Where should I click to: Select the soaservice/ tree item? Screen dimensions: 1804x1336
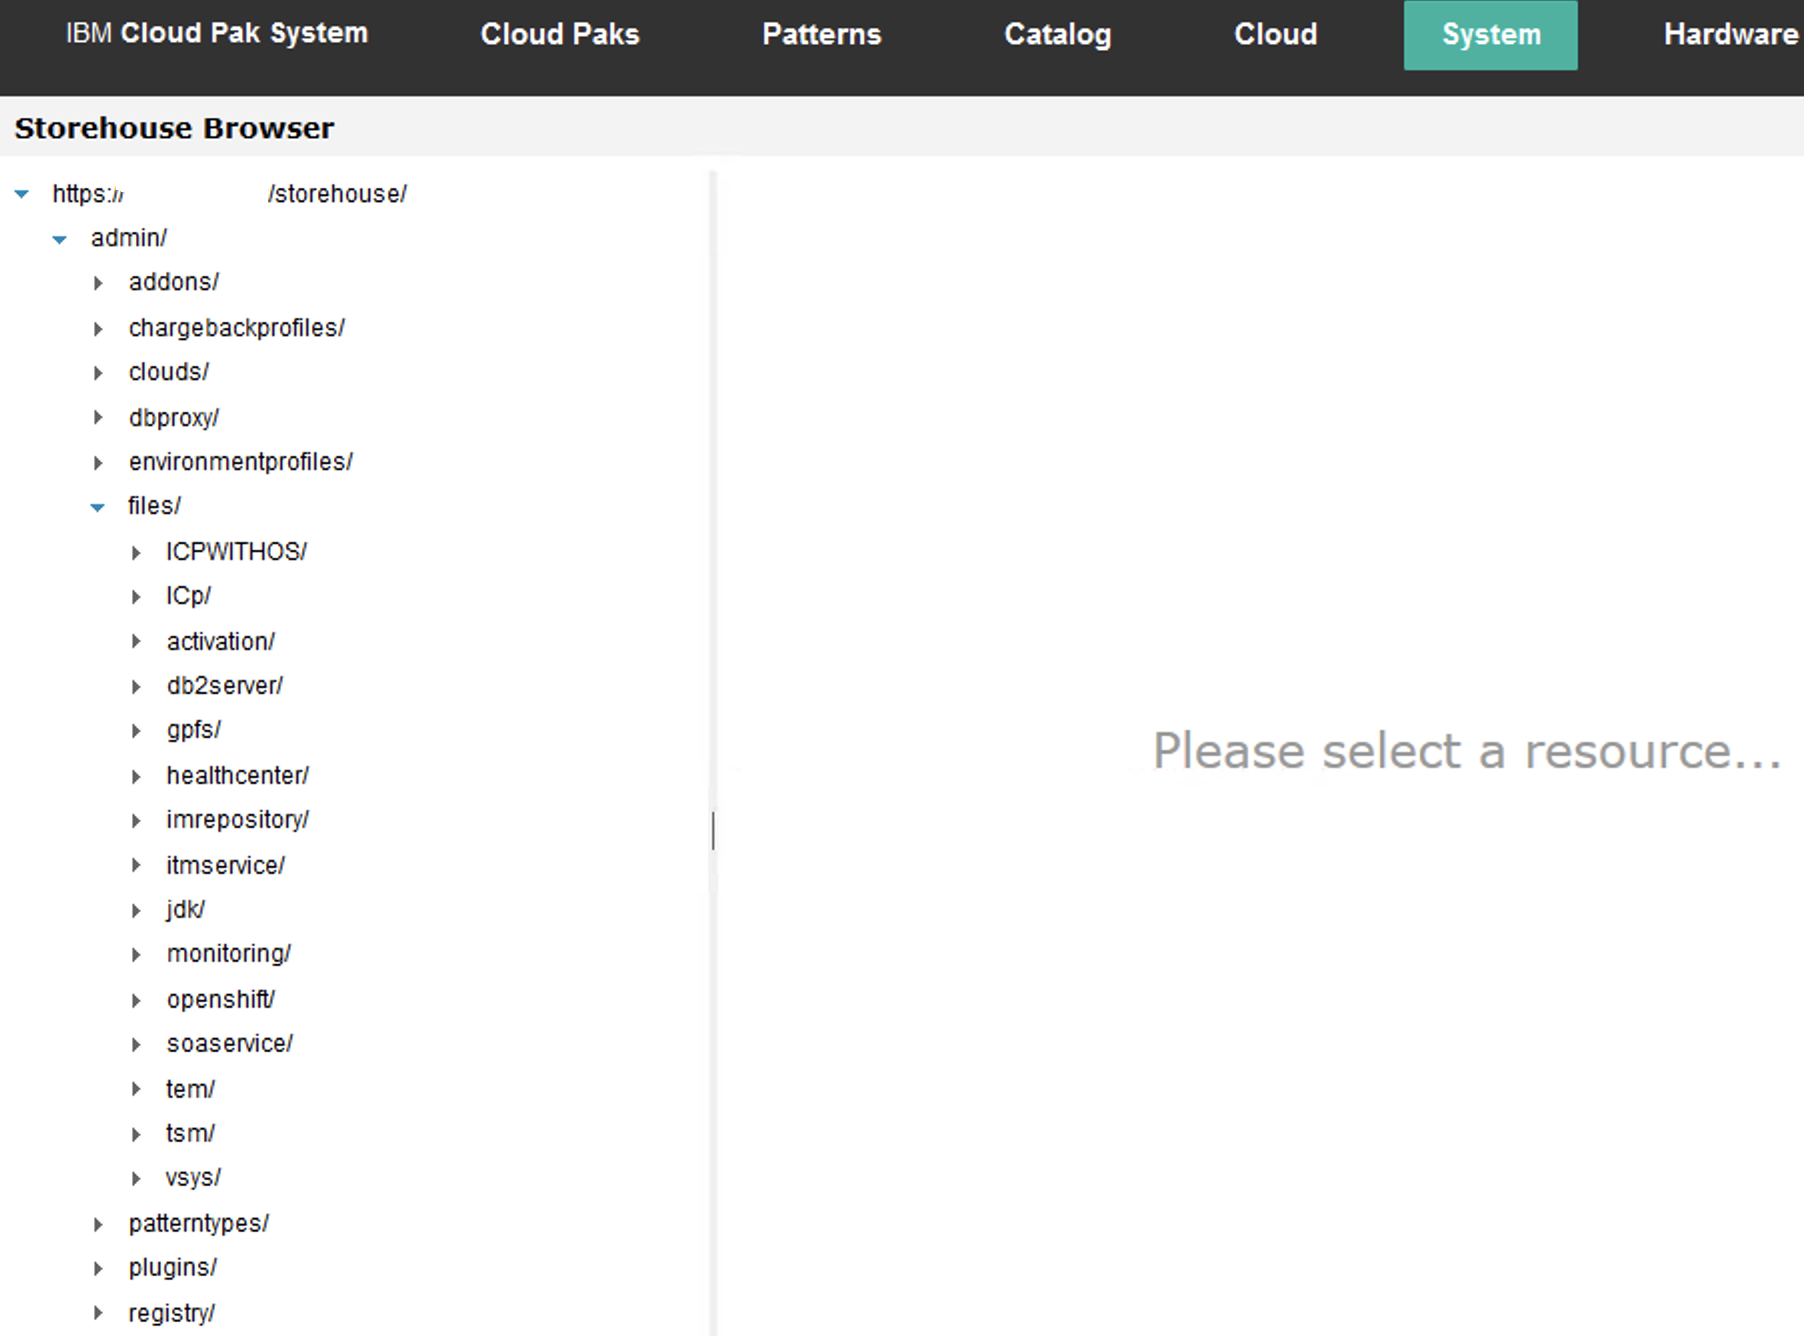point(230,1044)
